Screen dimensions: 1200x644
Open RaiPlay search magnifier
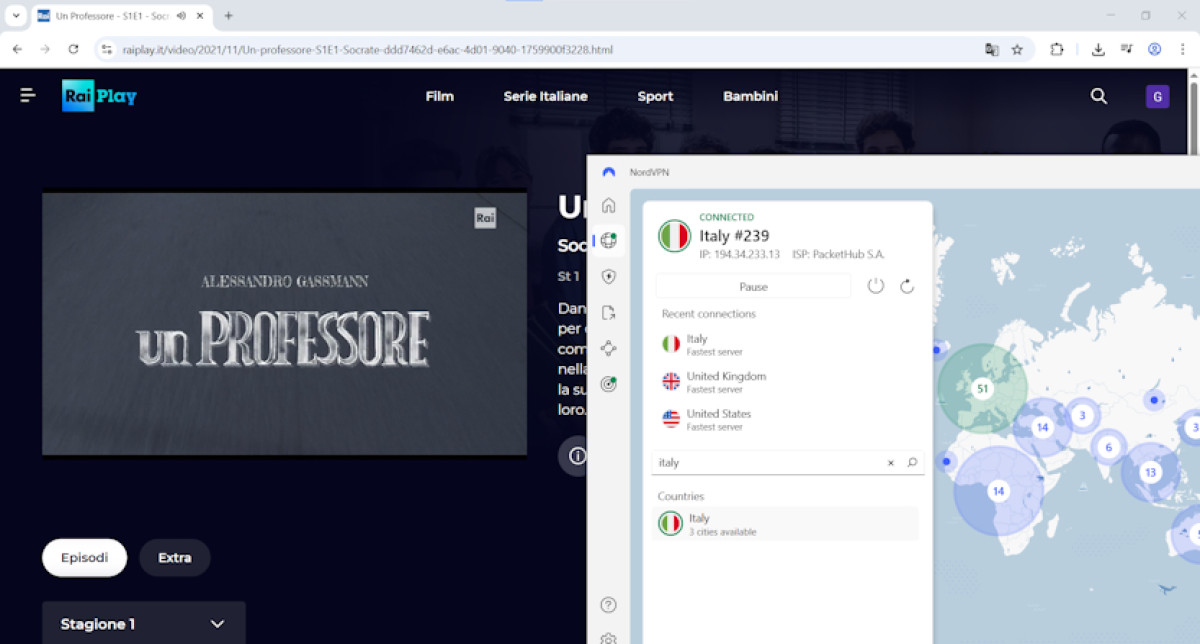(1099, 96)
